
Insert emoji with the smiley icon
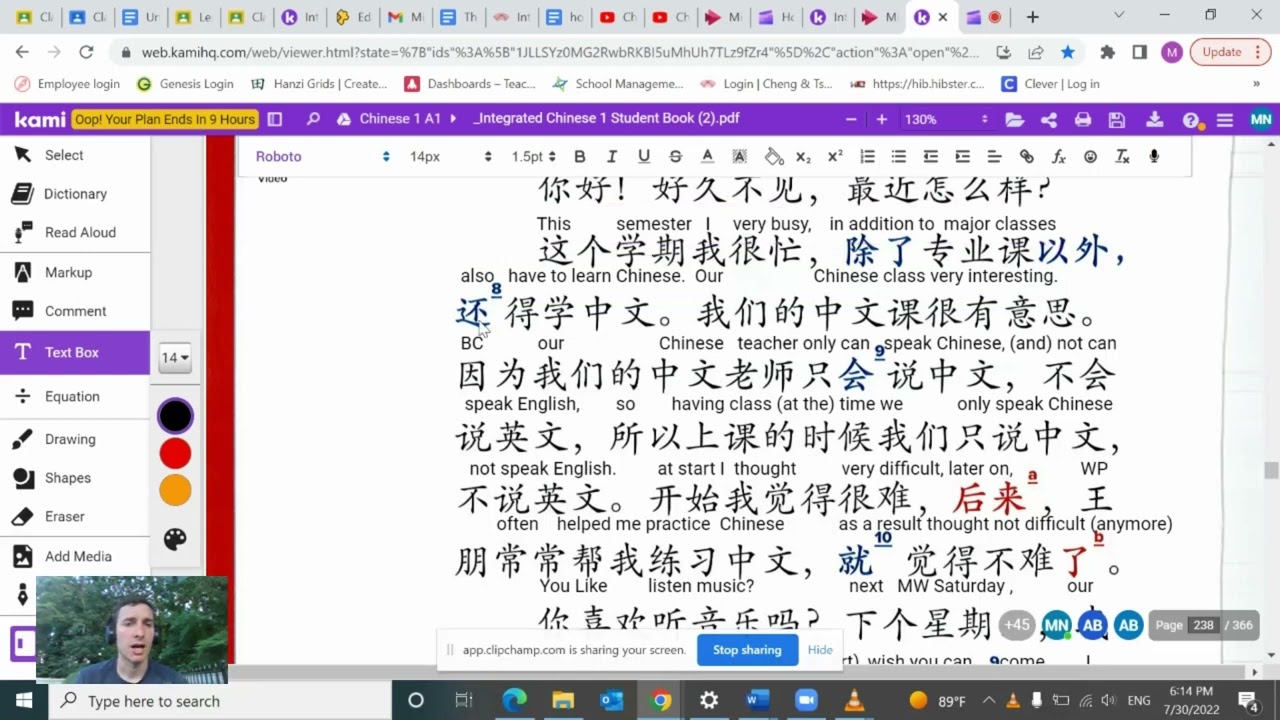pyautogui.click(x=1090, y=157)
